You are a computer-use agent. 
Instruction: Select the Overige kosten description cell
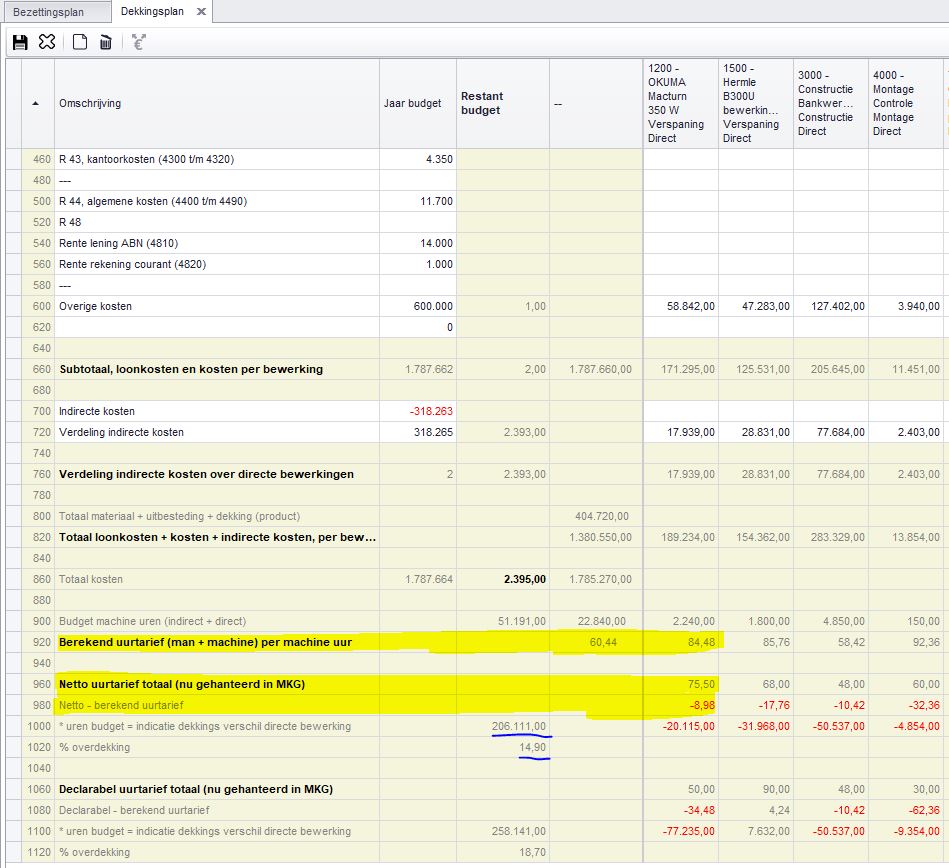(x=217, y=306)
